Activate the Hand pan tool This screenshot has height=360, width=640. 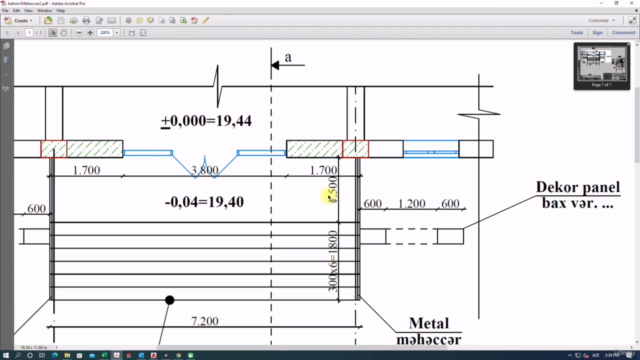click(64, 33)
